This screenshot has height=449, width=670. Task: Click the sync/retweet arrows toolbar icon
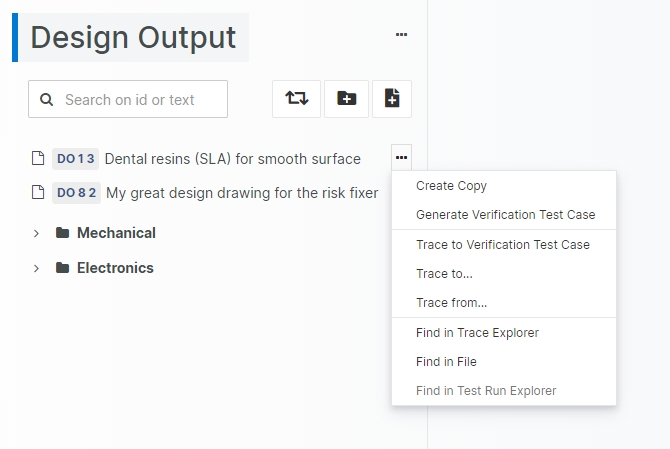pos(297,99)
